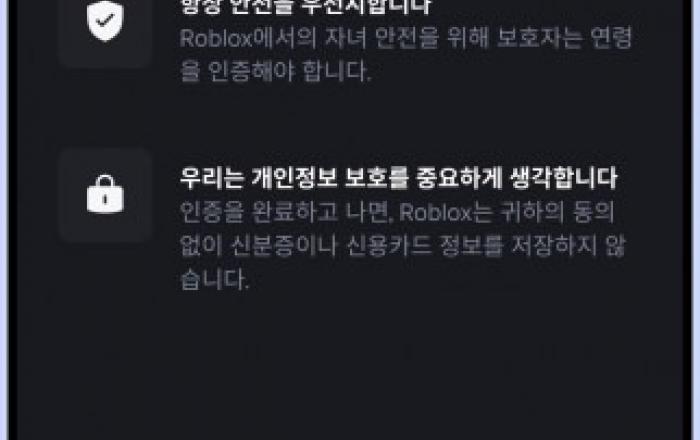The image size is (700, 440).
Task: Click '저장하지 않' at the line end
Action: (568, 246)
